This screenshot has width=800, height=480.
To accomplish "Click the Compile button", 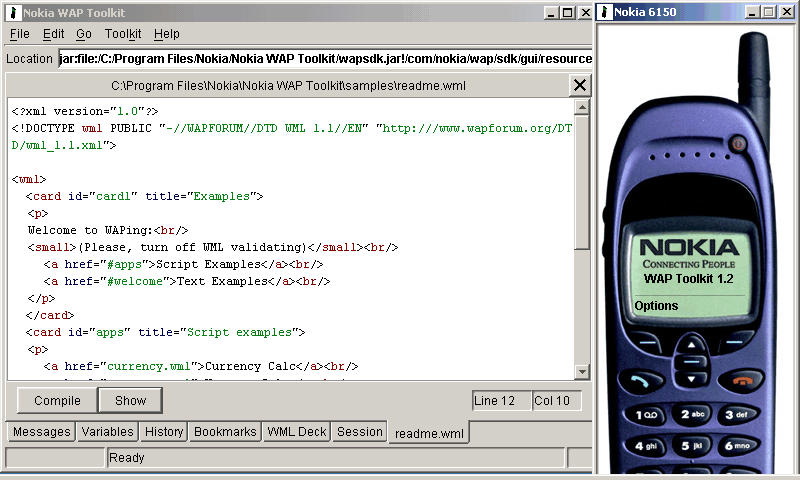I will tap(57, 401).
